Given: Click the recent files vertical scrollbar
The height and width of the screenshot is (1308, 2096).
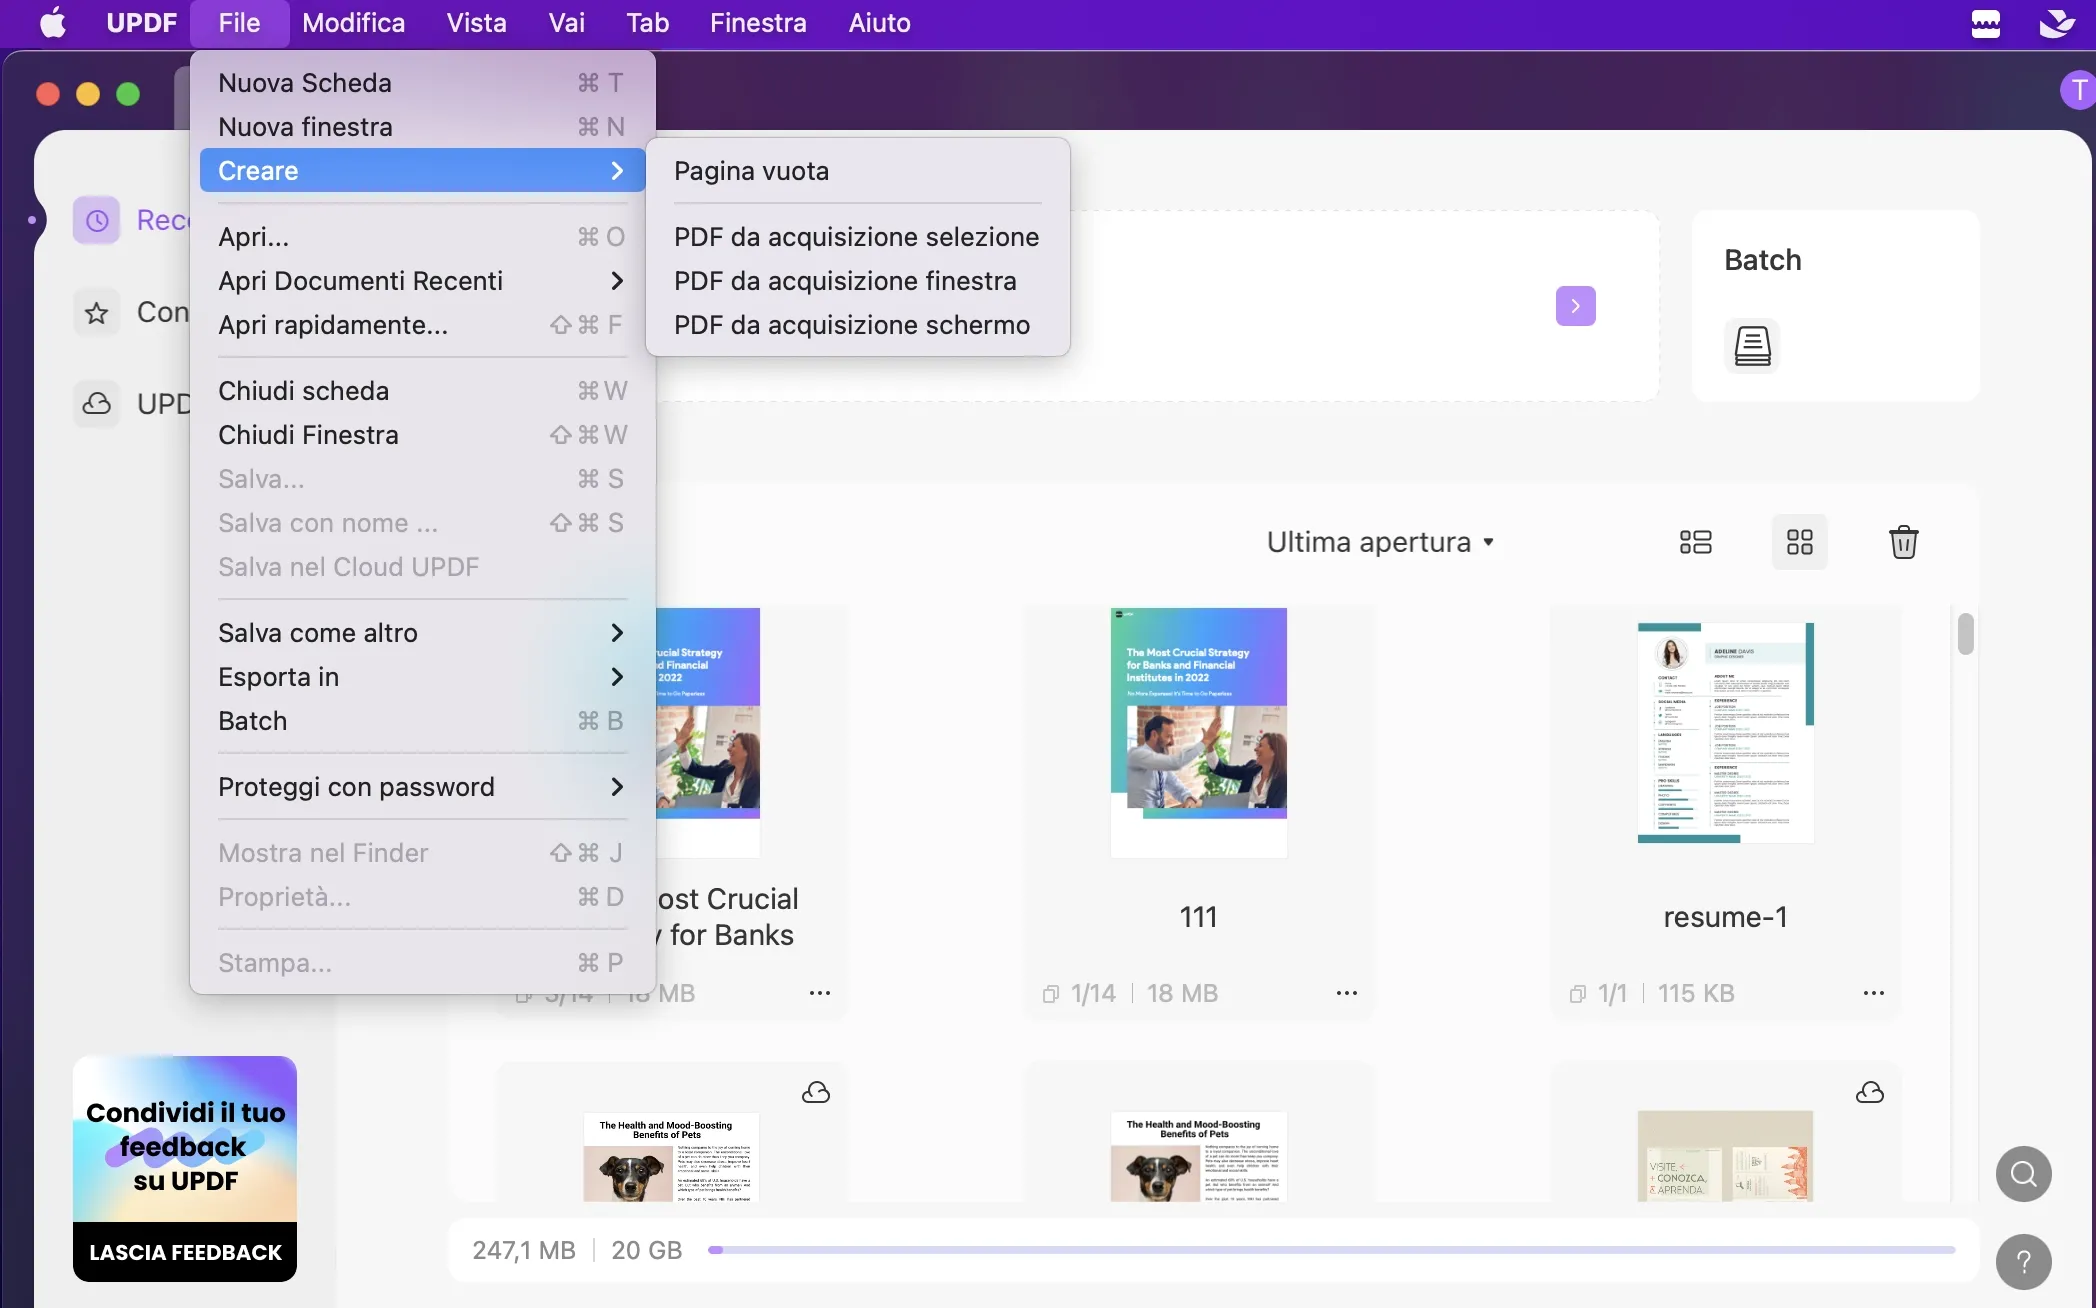Looking at the screenshot, I should [x=1965, y=634].
